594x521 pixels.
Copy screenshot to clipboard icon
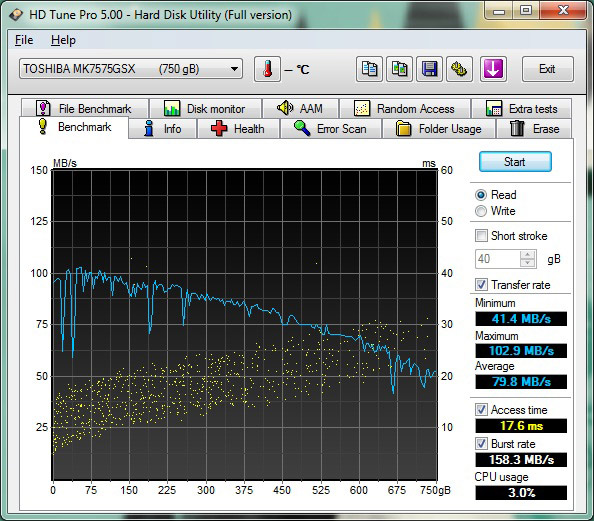coord(399,69)
